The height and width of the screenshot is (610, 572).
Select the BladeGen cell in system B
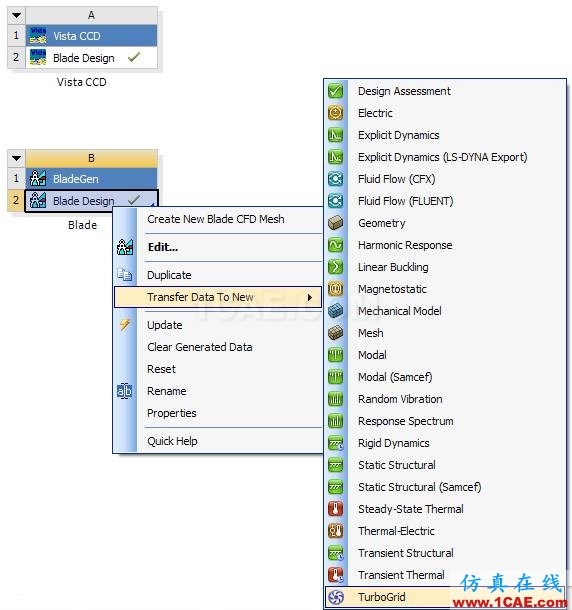91,179
